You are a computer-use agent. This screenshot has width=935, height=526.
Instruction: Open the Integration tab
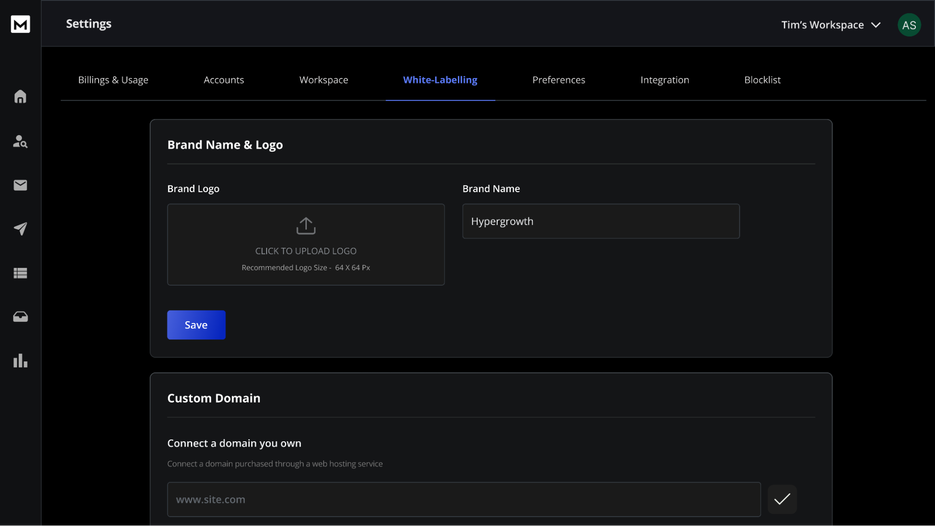[x=665, y=80]
